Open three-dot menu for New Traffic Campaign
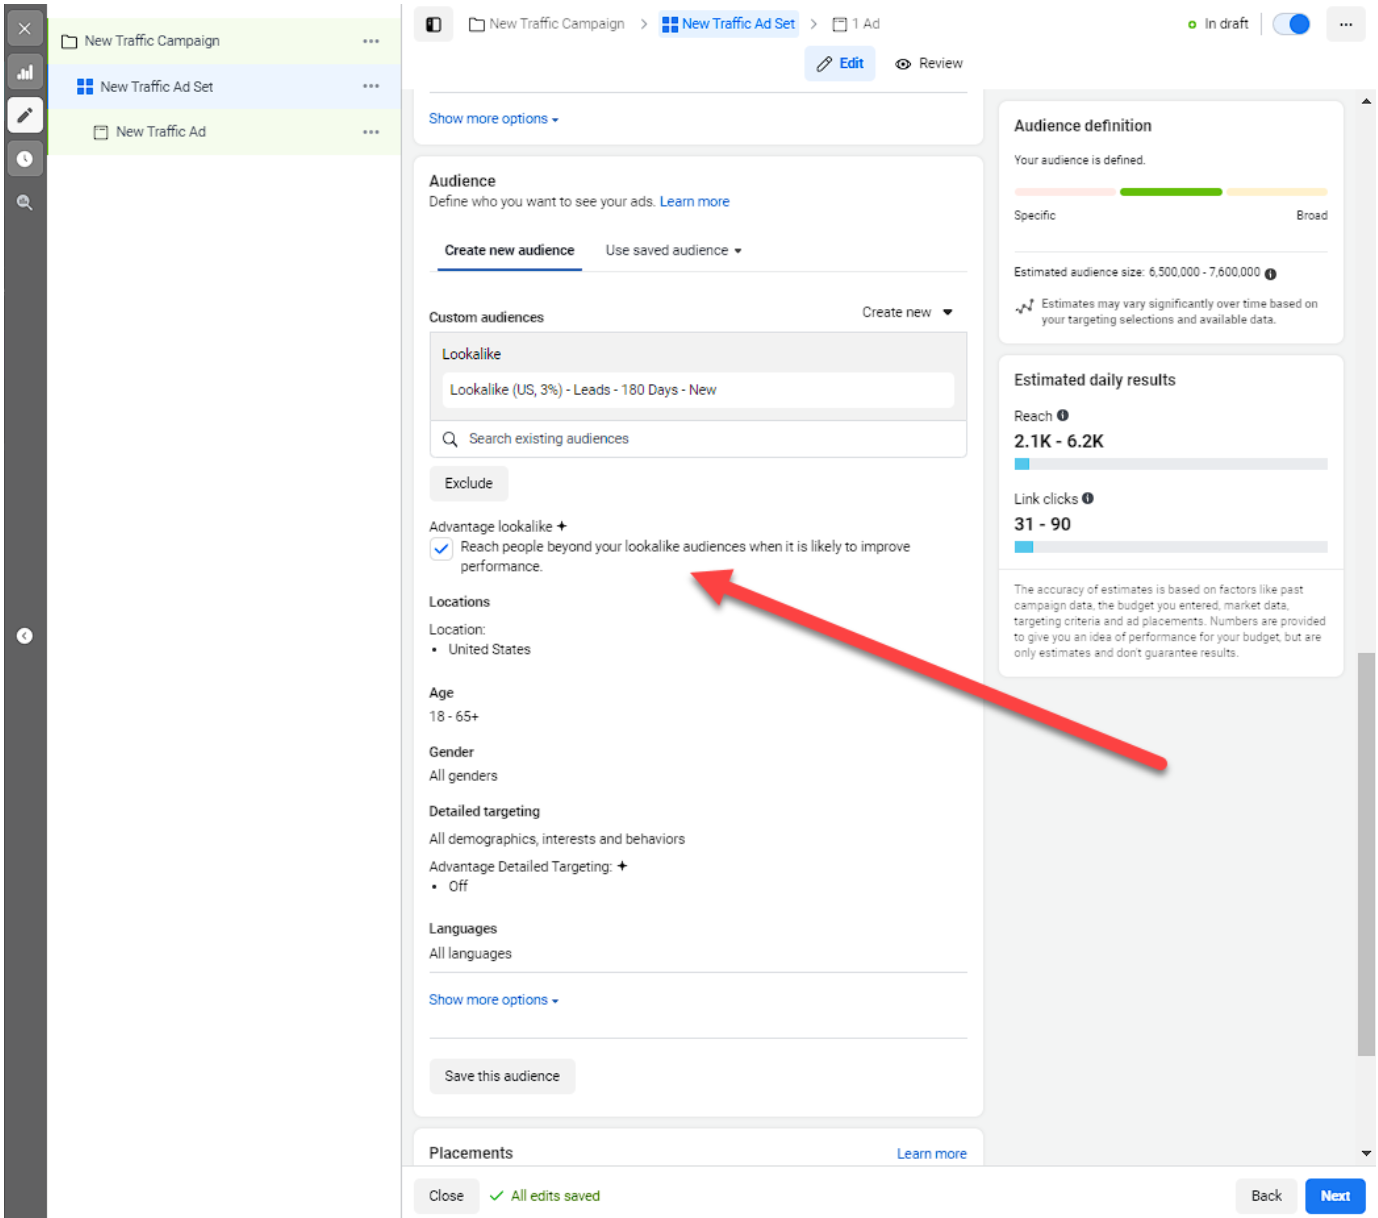The width and height of the screenshot is (1378, 1218). [371, 41]
